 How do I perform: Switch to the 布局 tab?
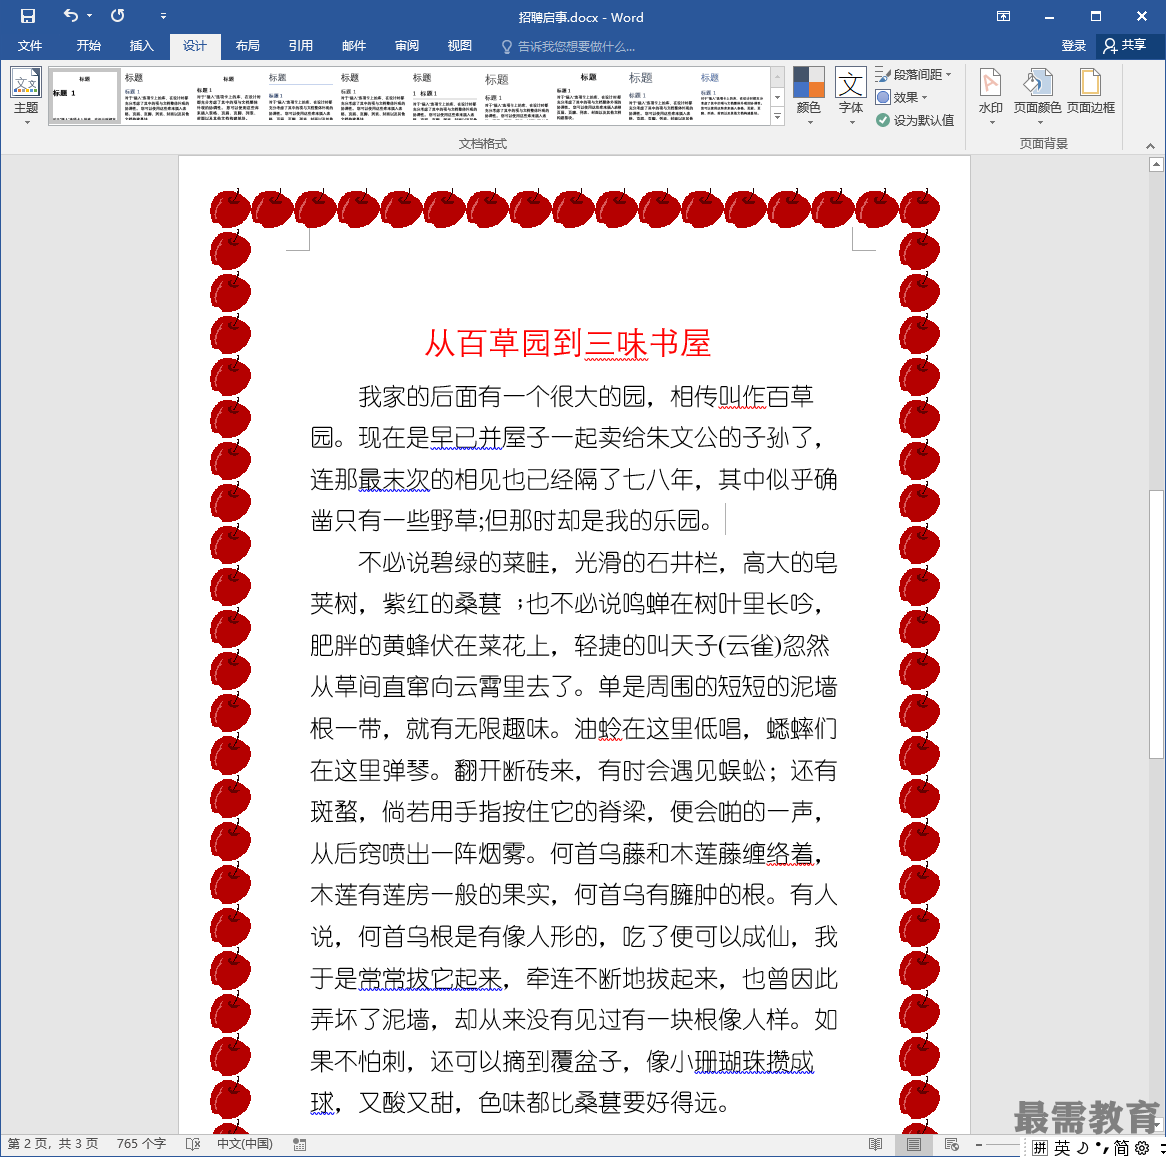click(x=248, y=45)
